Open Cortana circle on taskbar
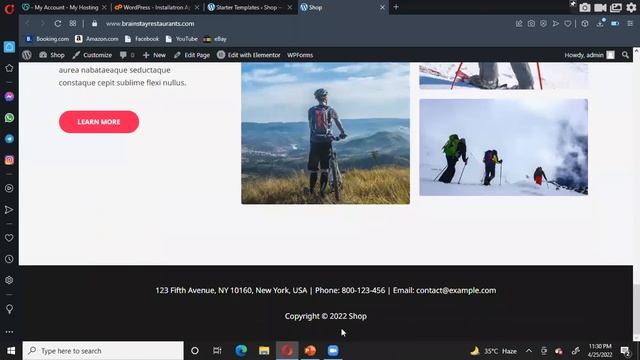 click(195, 351)
